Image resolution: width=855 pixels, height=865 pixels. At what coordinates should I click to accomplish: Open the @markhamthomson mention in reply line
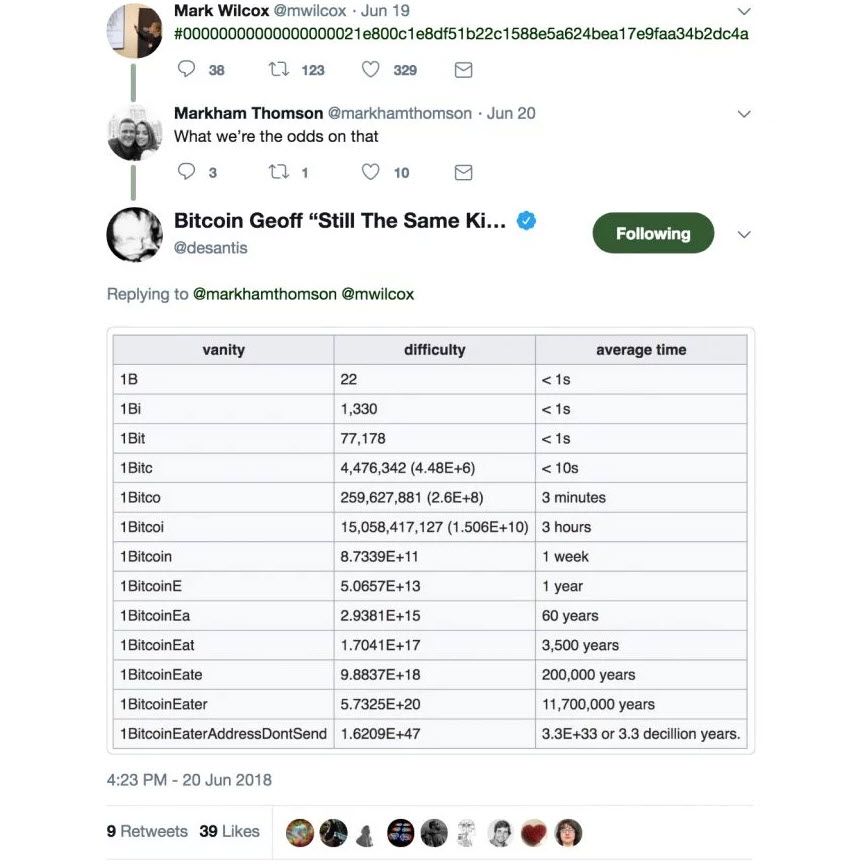[x=264, y=294]
